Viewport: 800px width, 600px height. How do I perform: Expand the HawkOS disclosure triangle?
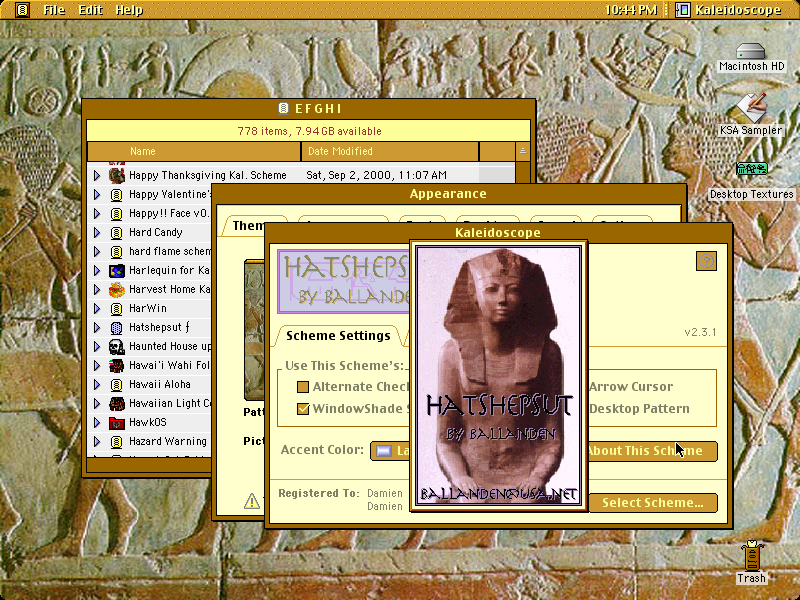click(x=97, y=422)
